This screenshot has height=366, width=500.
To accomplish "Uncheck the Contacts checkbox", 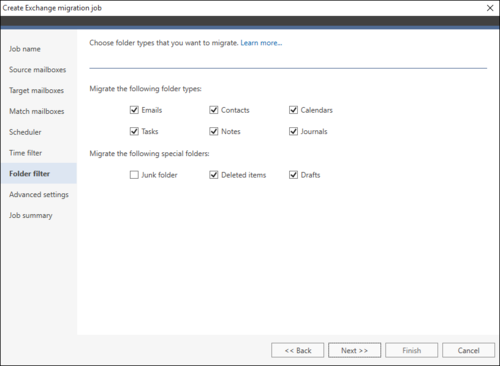I will [214, 110].
